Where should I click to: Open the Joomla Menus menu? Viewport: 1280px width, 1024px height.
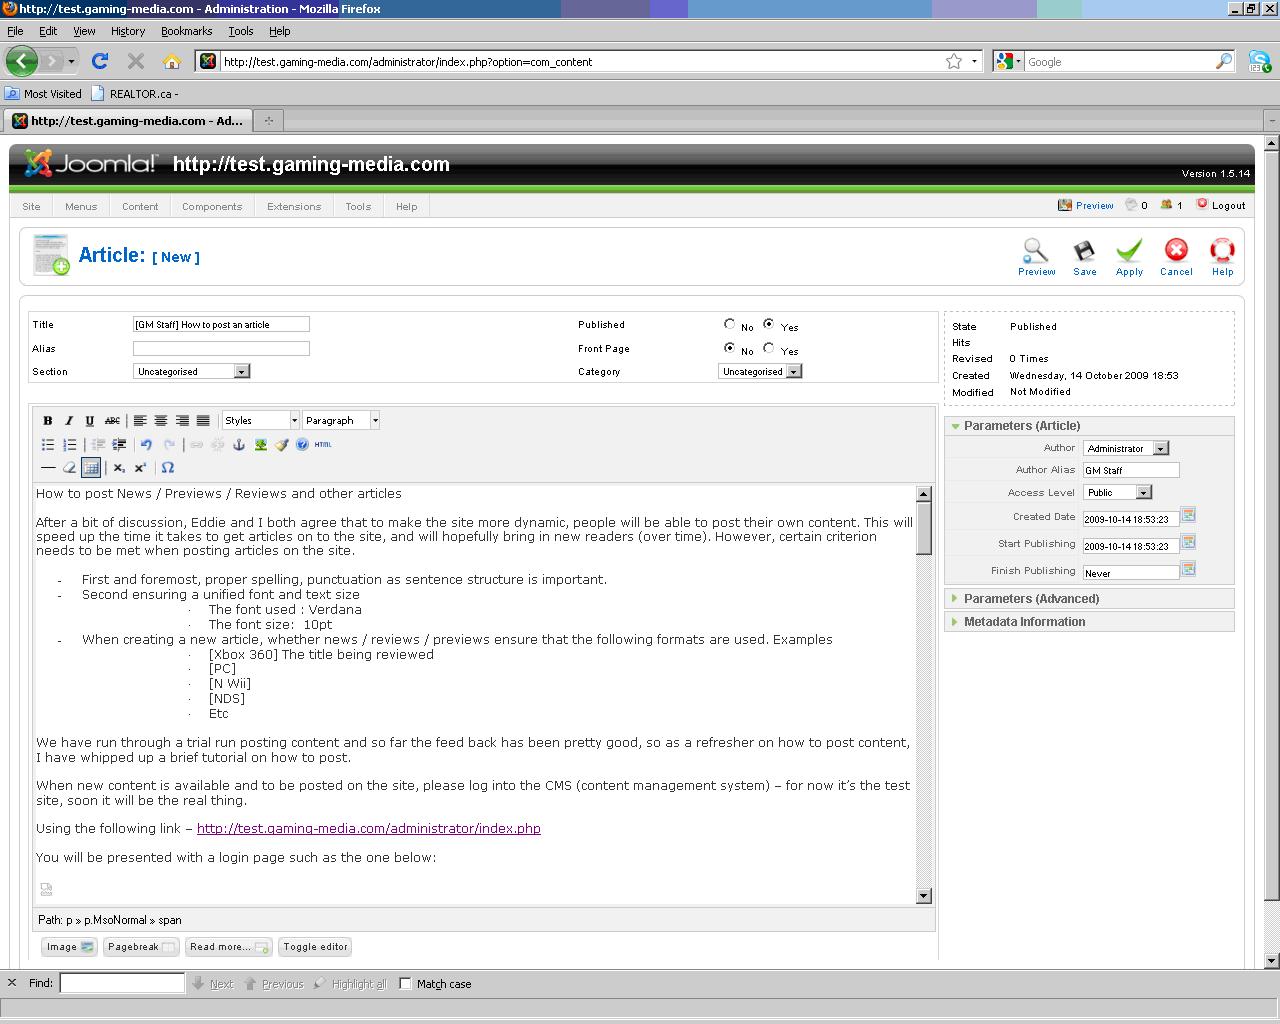click(x=81, y=206)
